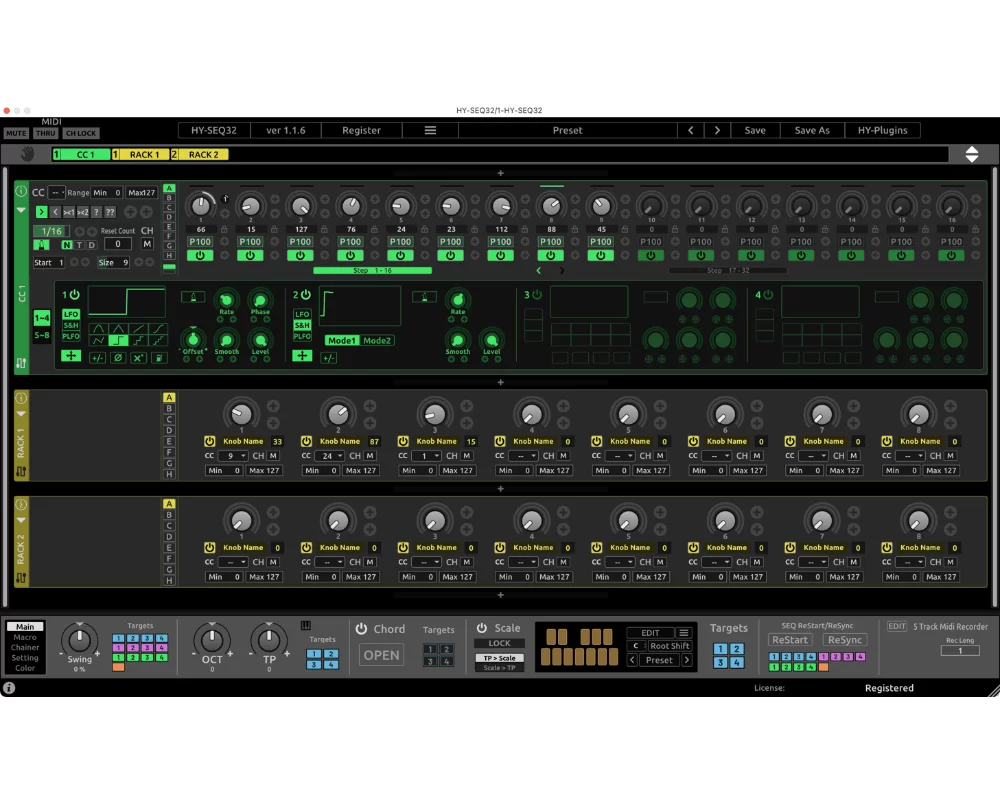This screenshot has width=1000, height=800.
Task: Click the metronome sync icon under 1/16
Action: coord(41,244)
